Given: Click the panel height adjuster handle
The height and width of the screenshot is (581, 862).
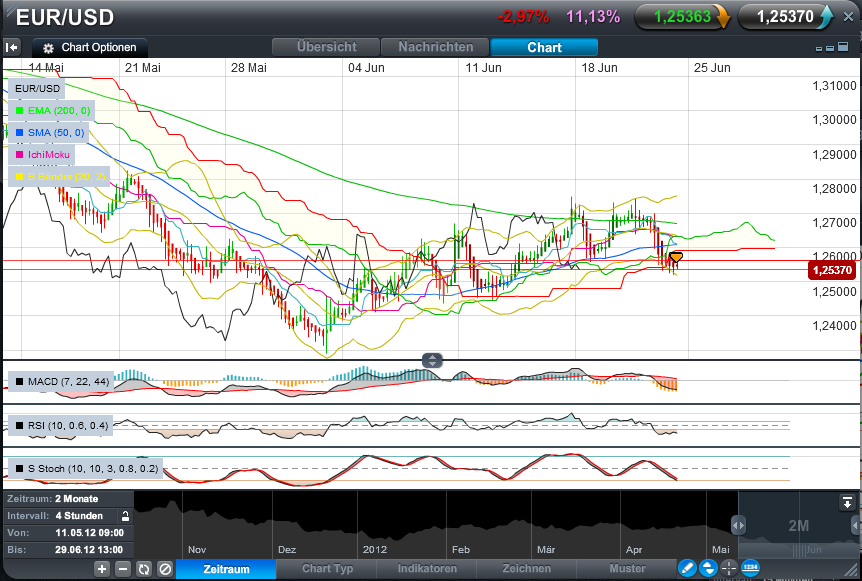Looking at the screenshot, I should [x=432, y=361].
